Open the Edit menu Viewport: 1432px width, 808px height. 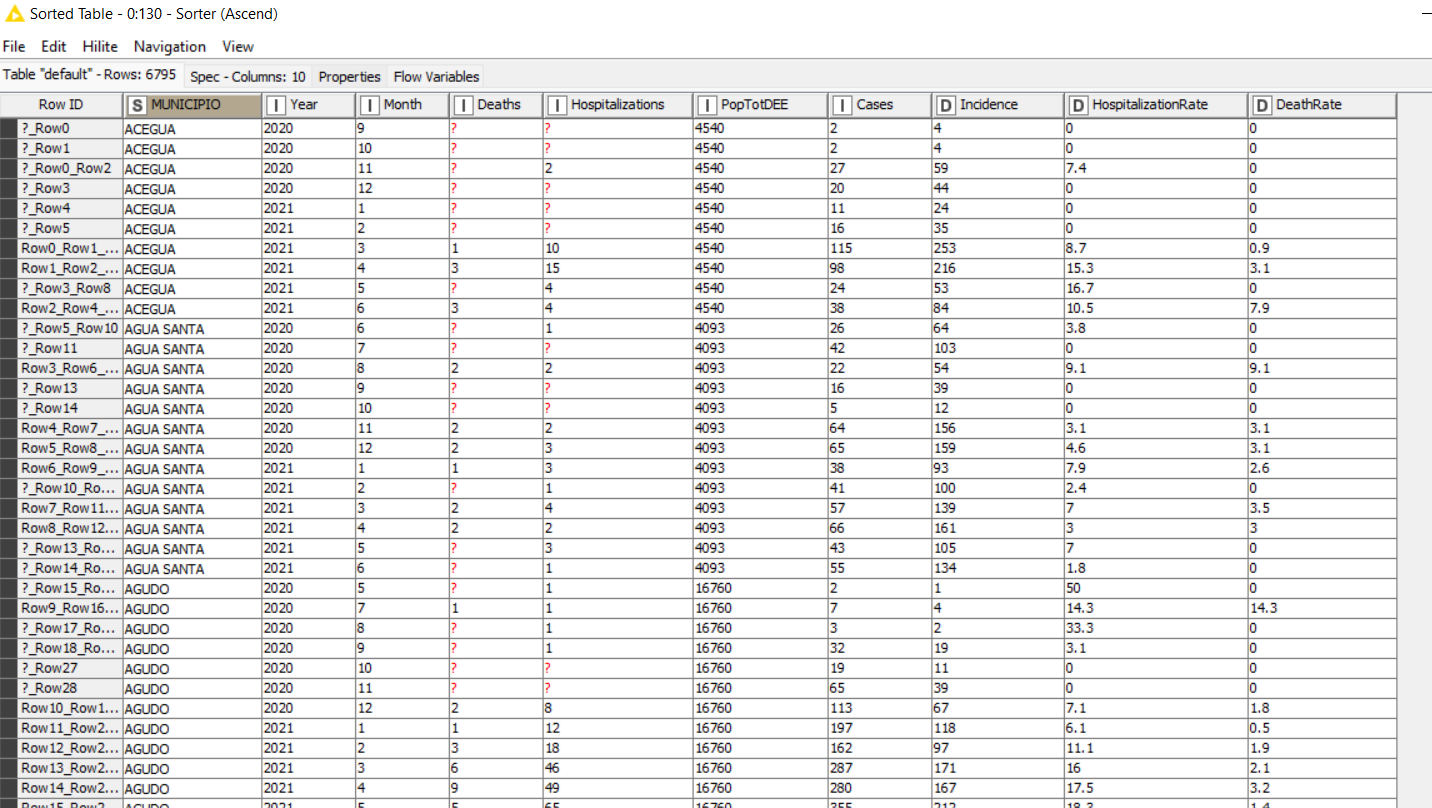click(54, 46)
